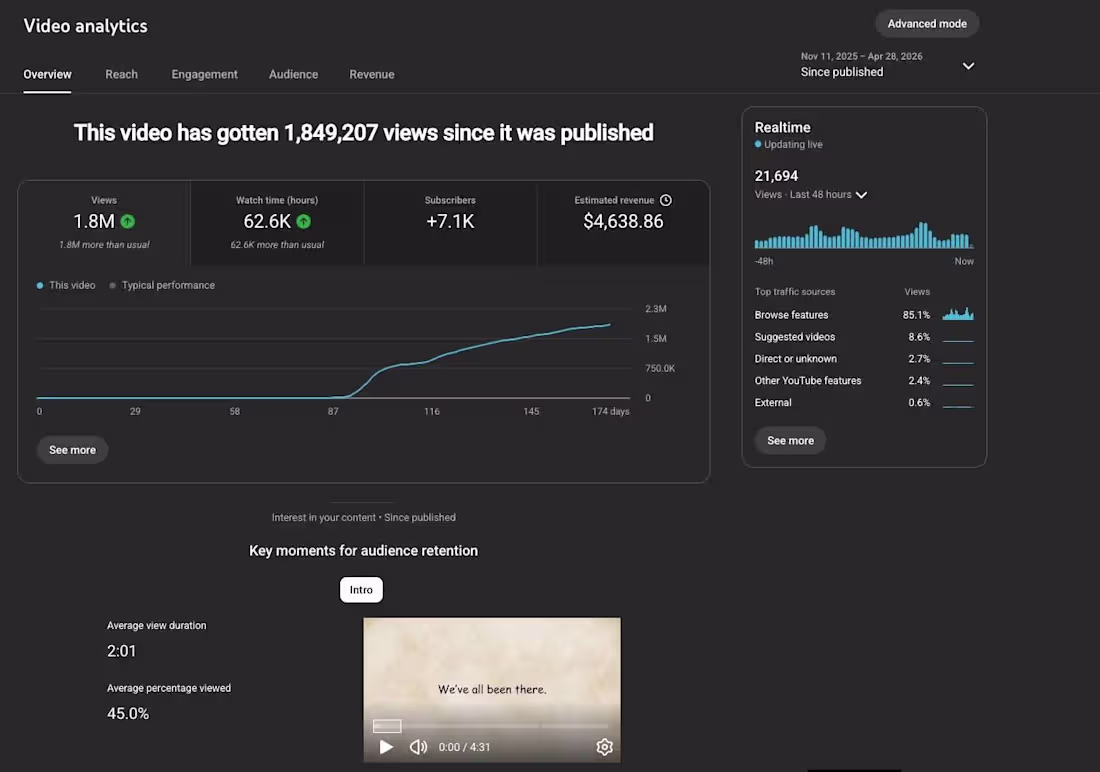
Task: Click See more under the views chart
Action: pos(72,450)
